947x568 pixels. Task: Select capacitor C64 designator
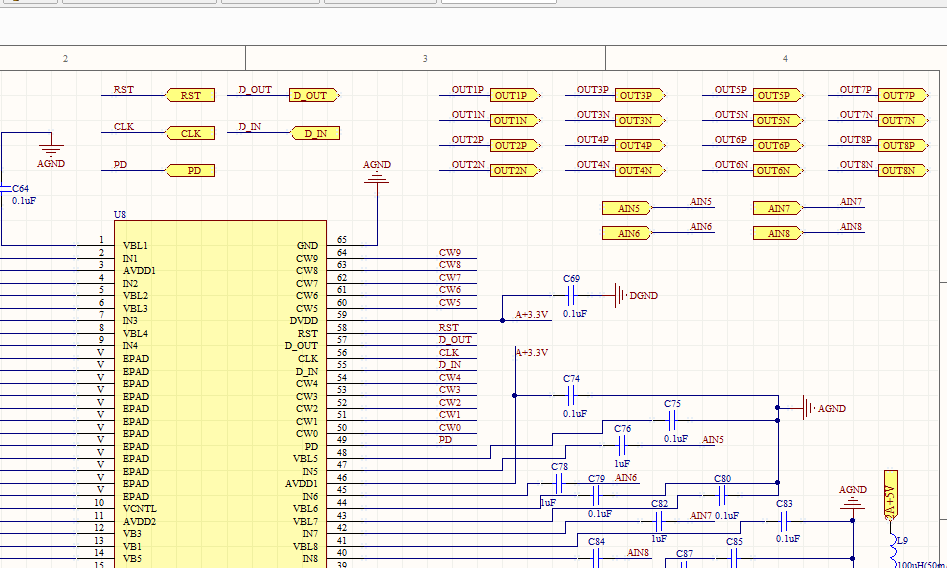20,189
